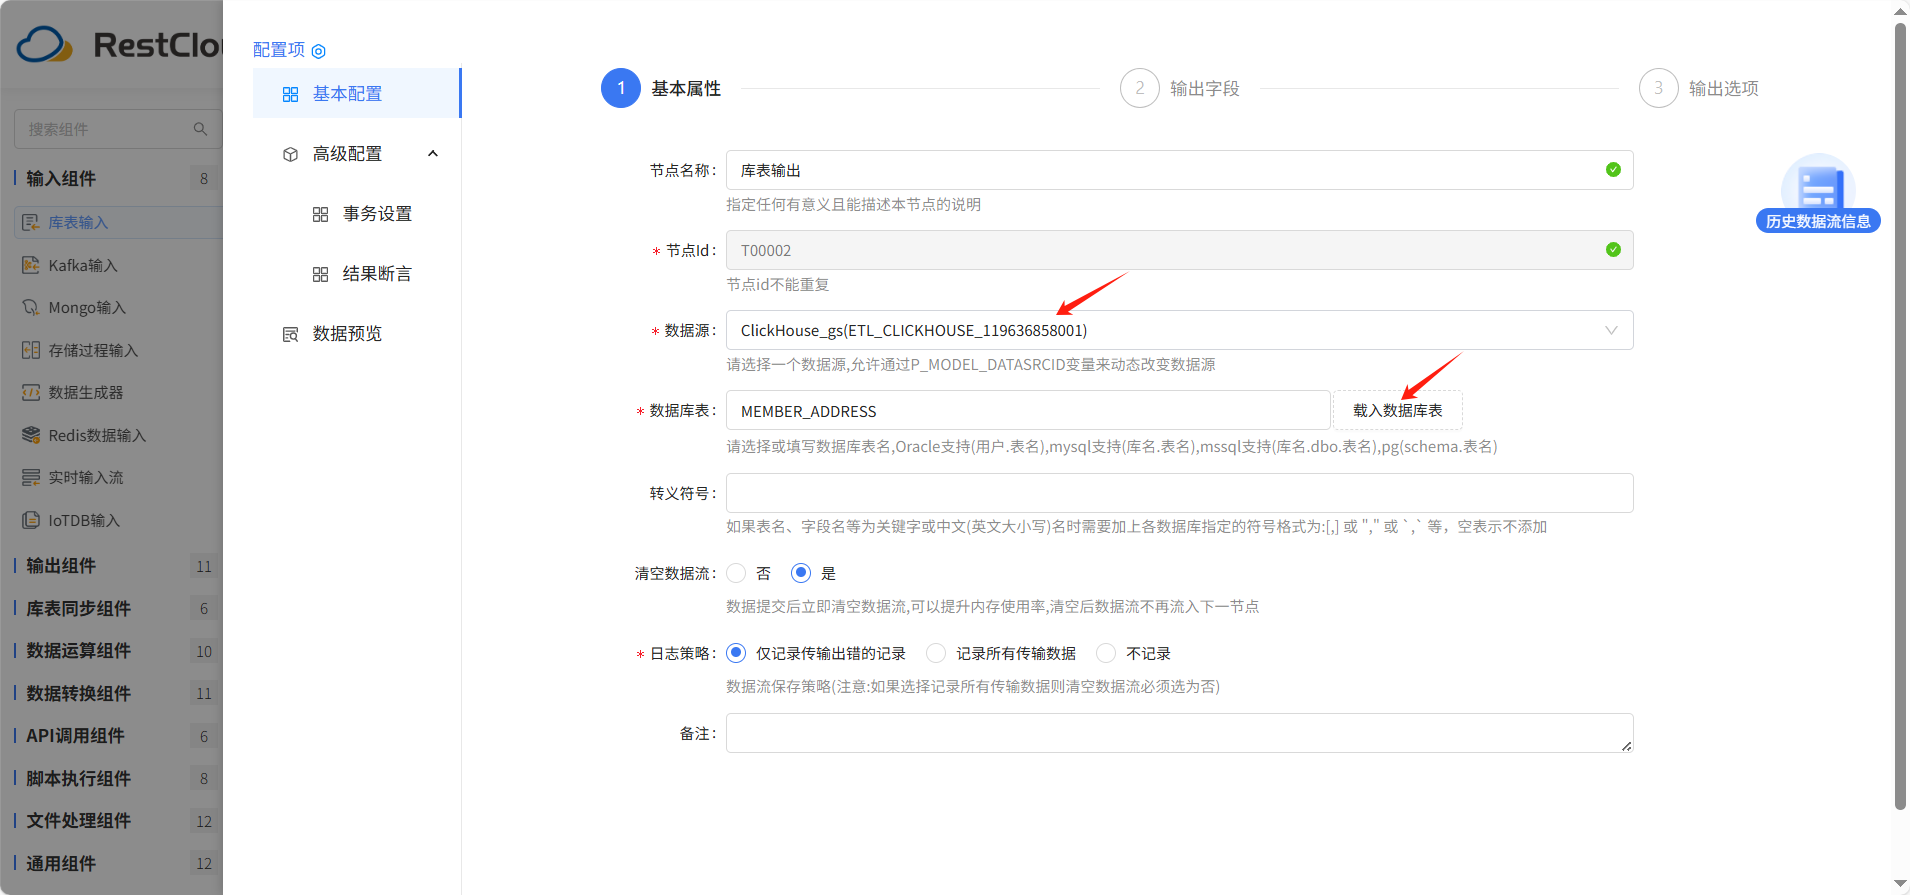
Task: Click the Kafka输入 component icon
Action: click(x=31, y=265)
